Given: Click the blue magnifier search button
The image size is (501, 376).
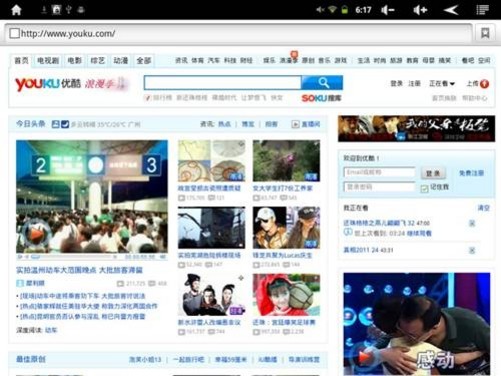Looking at the screenshot, I should [x=322, y=82].
